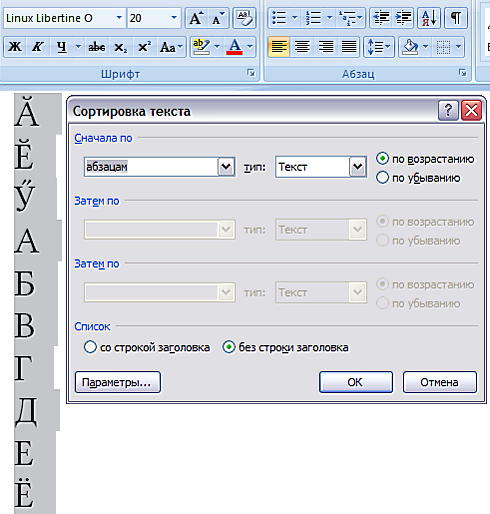Viewport: 490px width, 514px height.
Task: Click the Bold (Ж) button
Action: [15, 47]
